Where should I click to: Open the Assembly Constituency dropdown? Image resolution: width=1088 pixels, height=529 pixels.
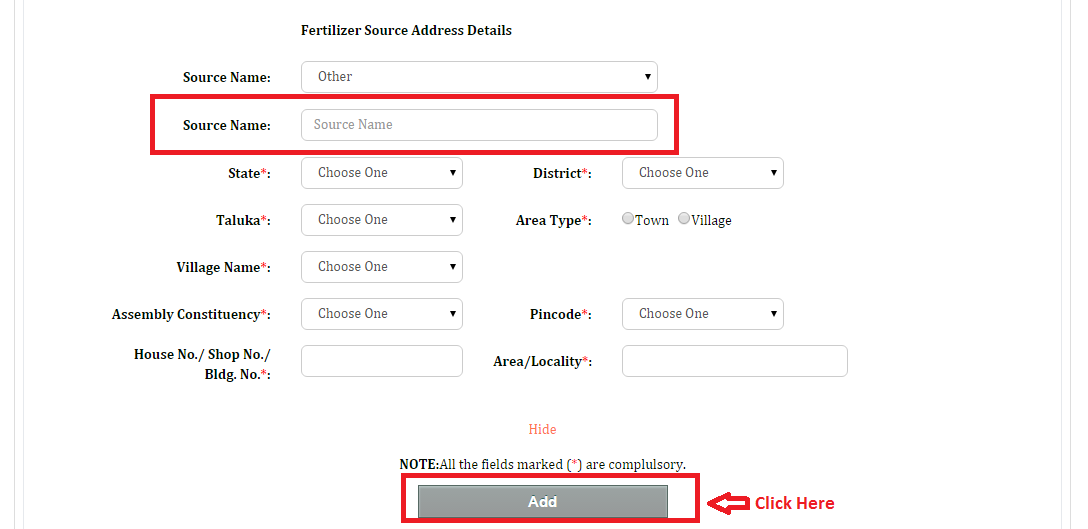click(x=381, y=314)
